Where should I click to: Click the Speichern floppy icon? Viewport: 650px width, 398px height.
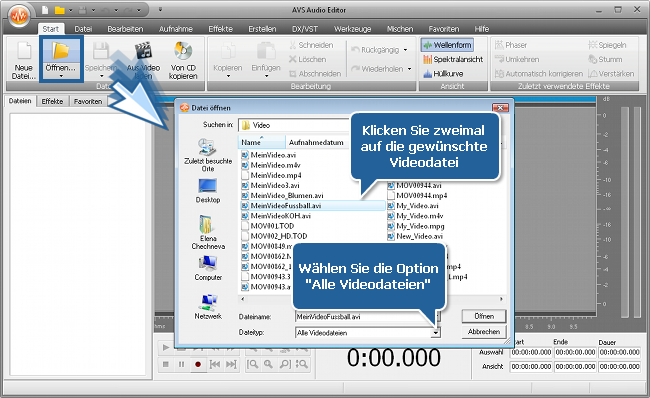click(101, 51)
